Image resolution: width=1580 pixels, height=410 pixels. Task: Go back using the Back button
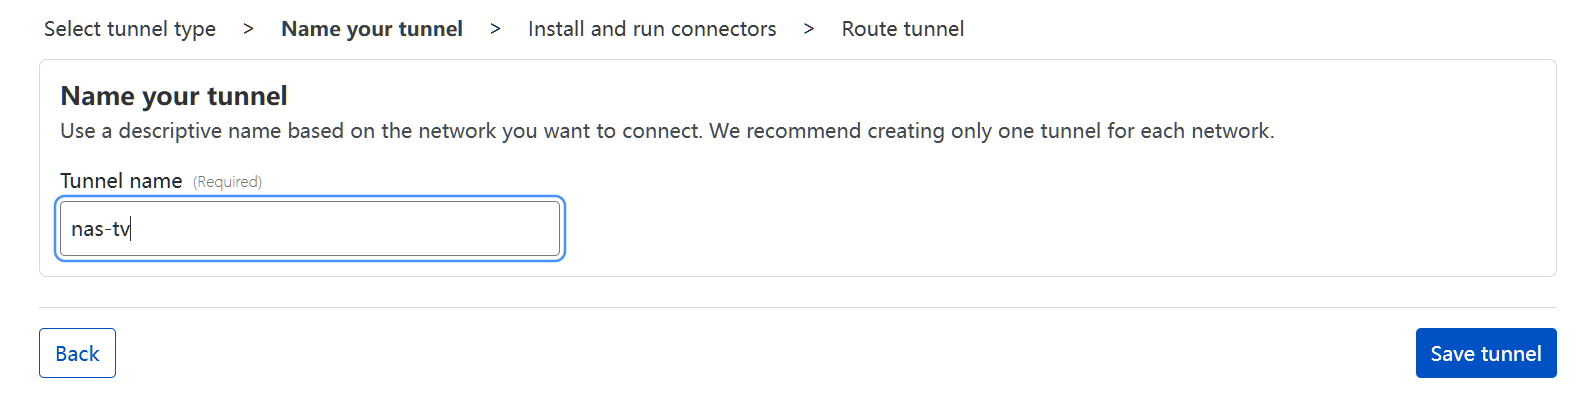coord(77,353)
